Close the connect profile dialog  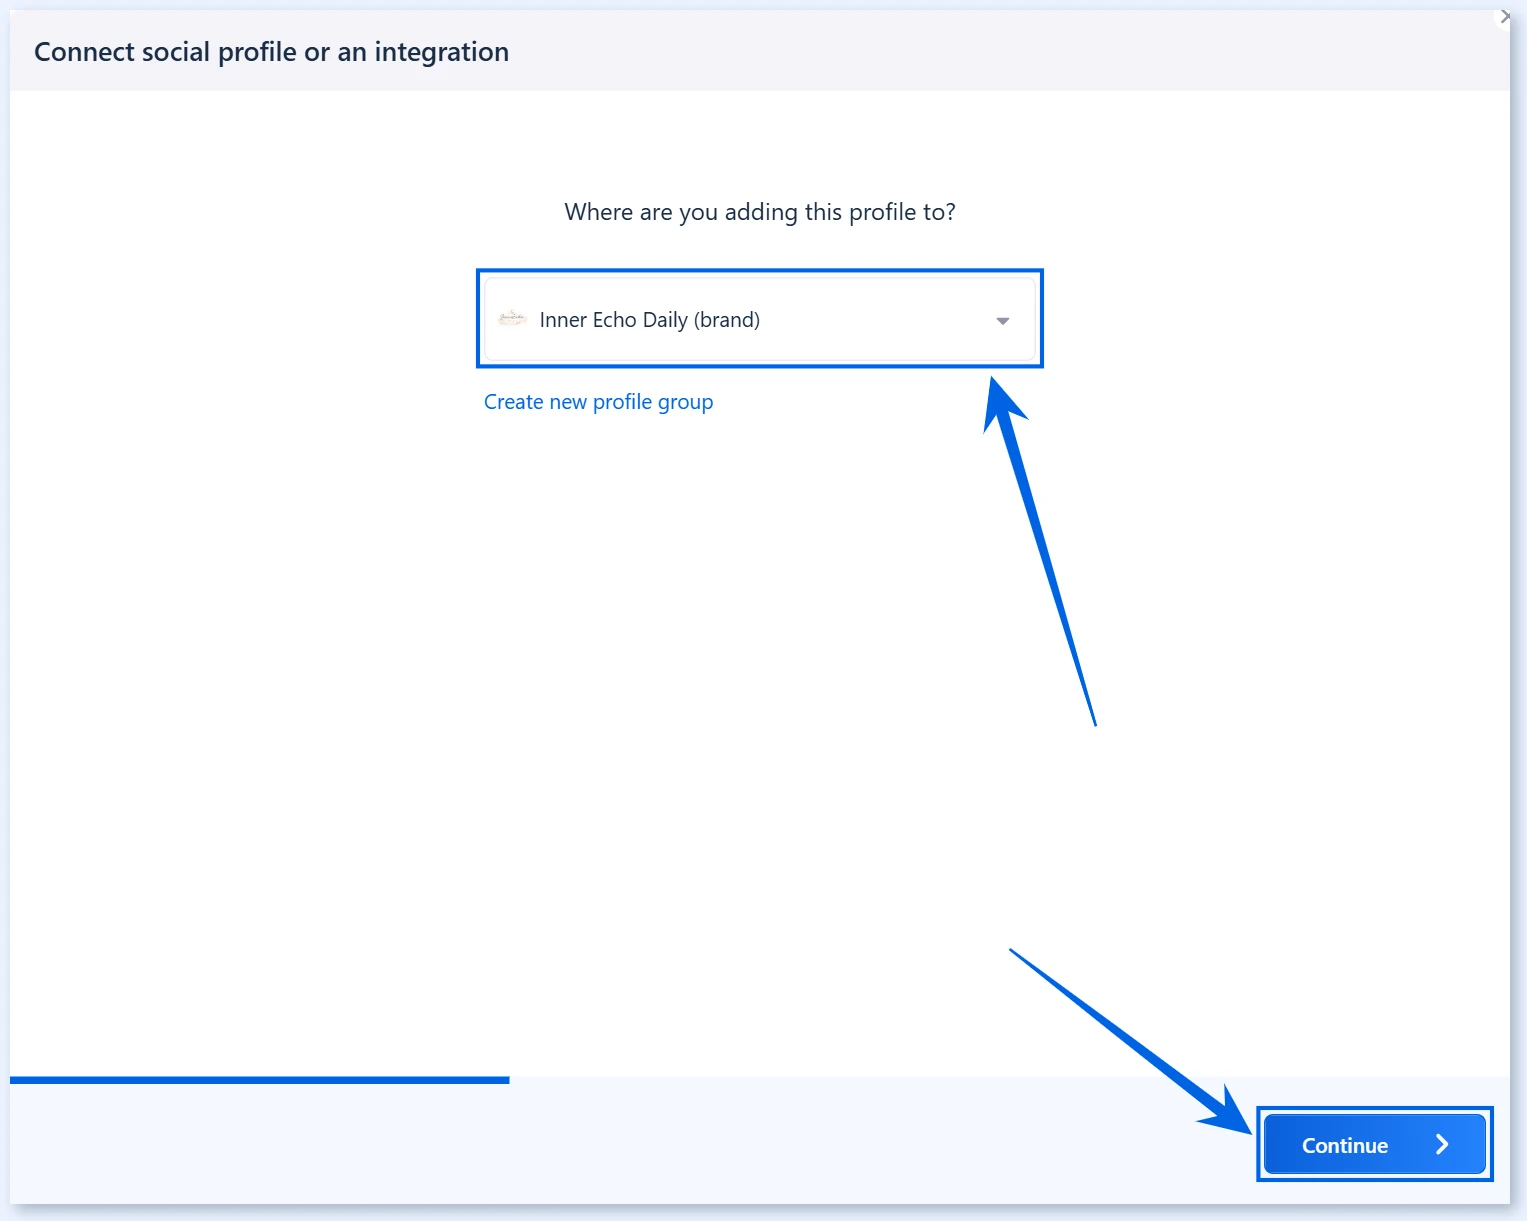(x=1505, y=16)
